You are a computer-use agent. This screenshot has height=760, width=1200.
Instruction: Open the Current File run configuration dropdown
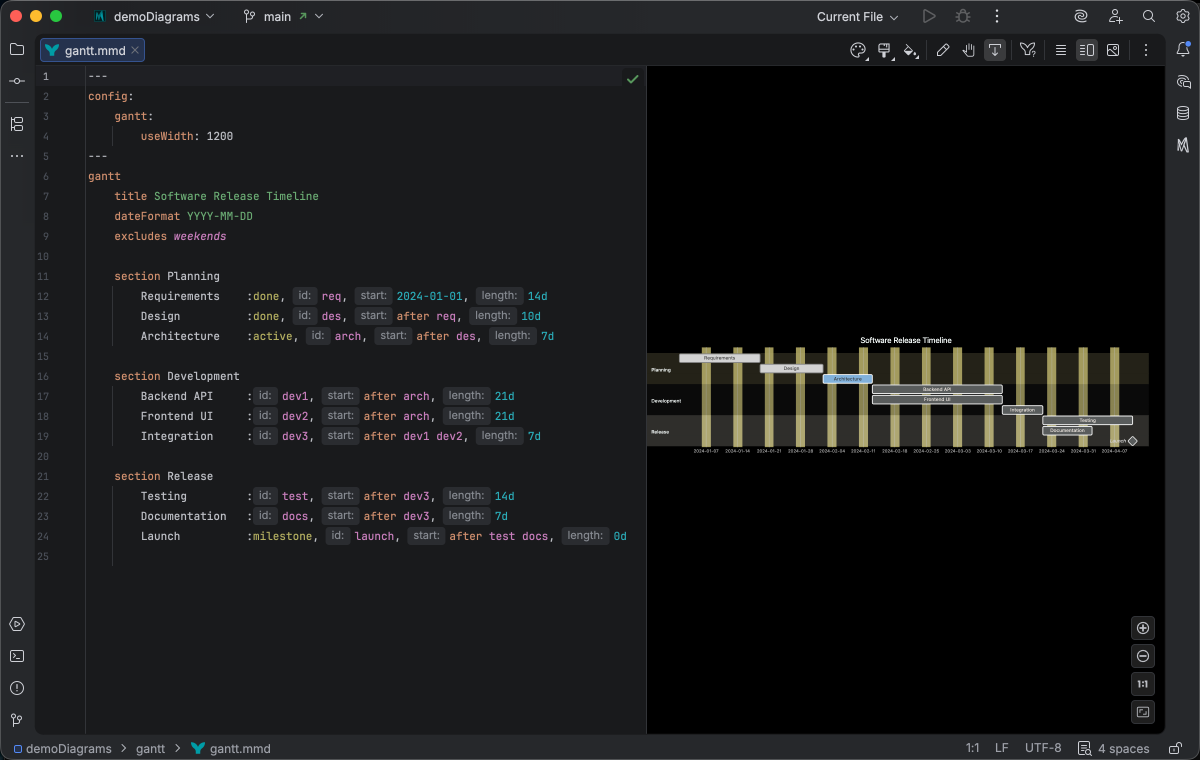857,16
